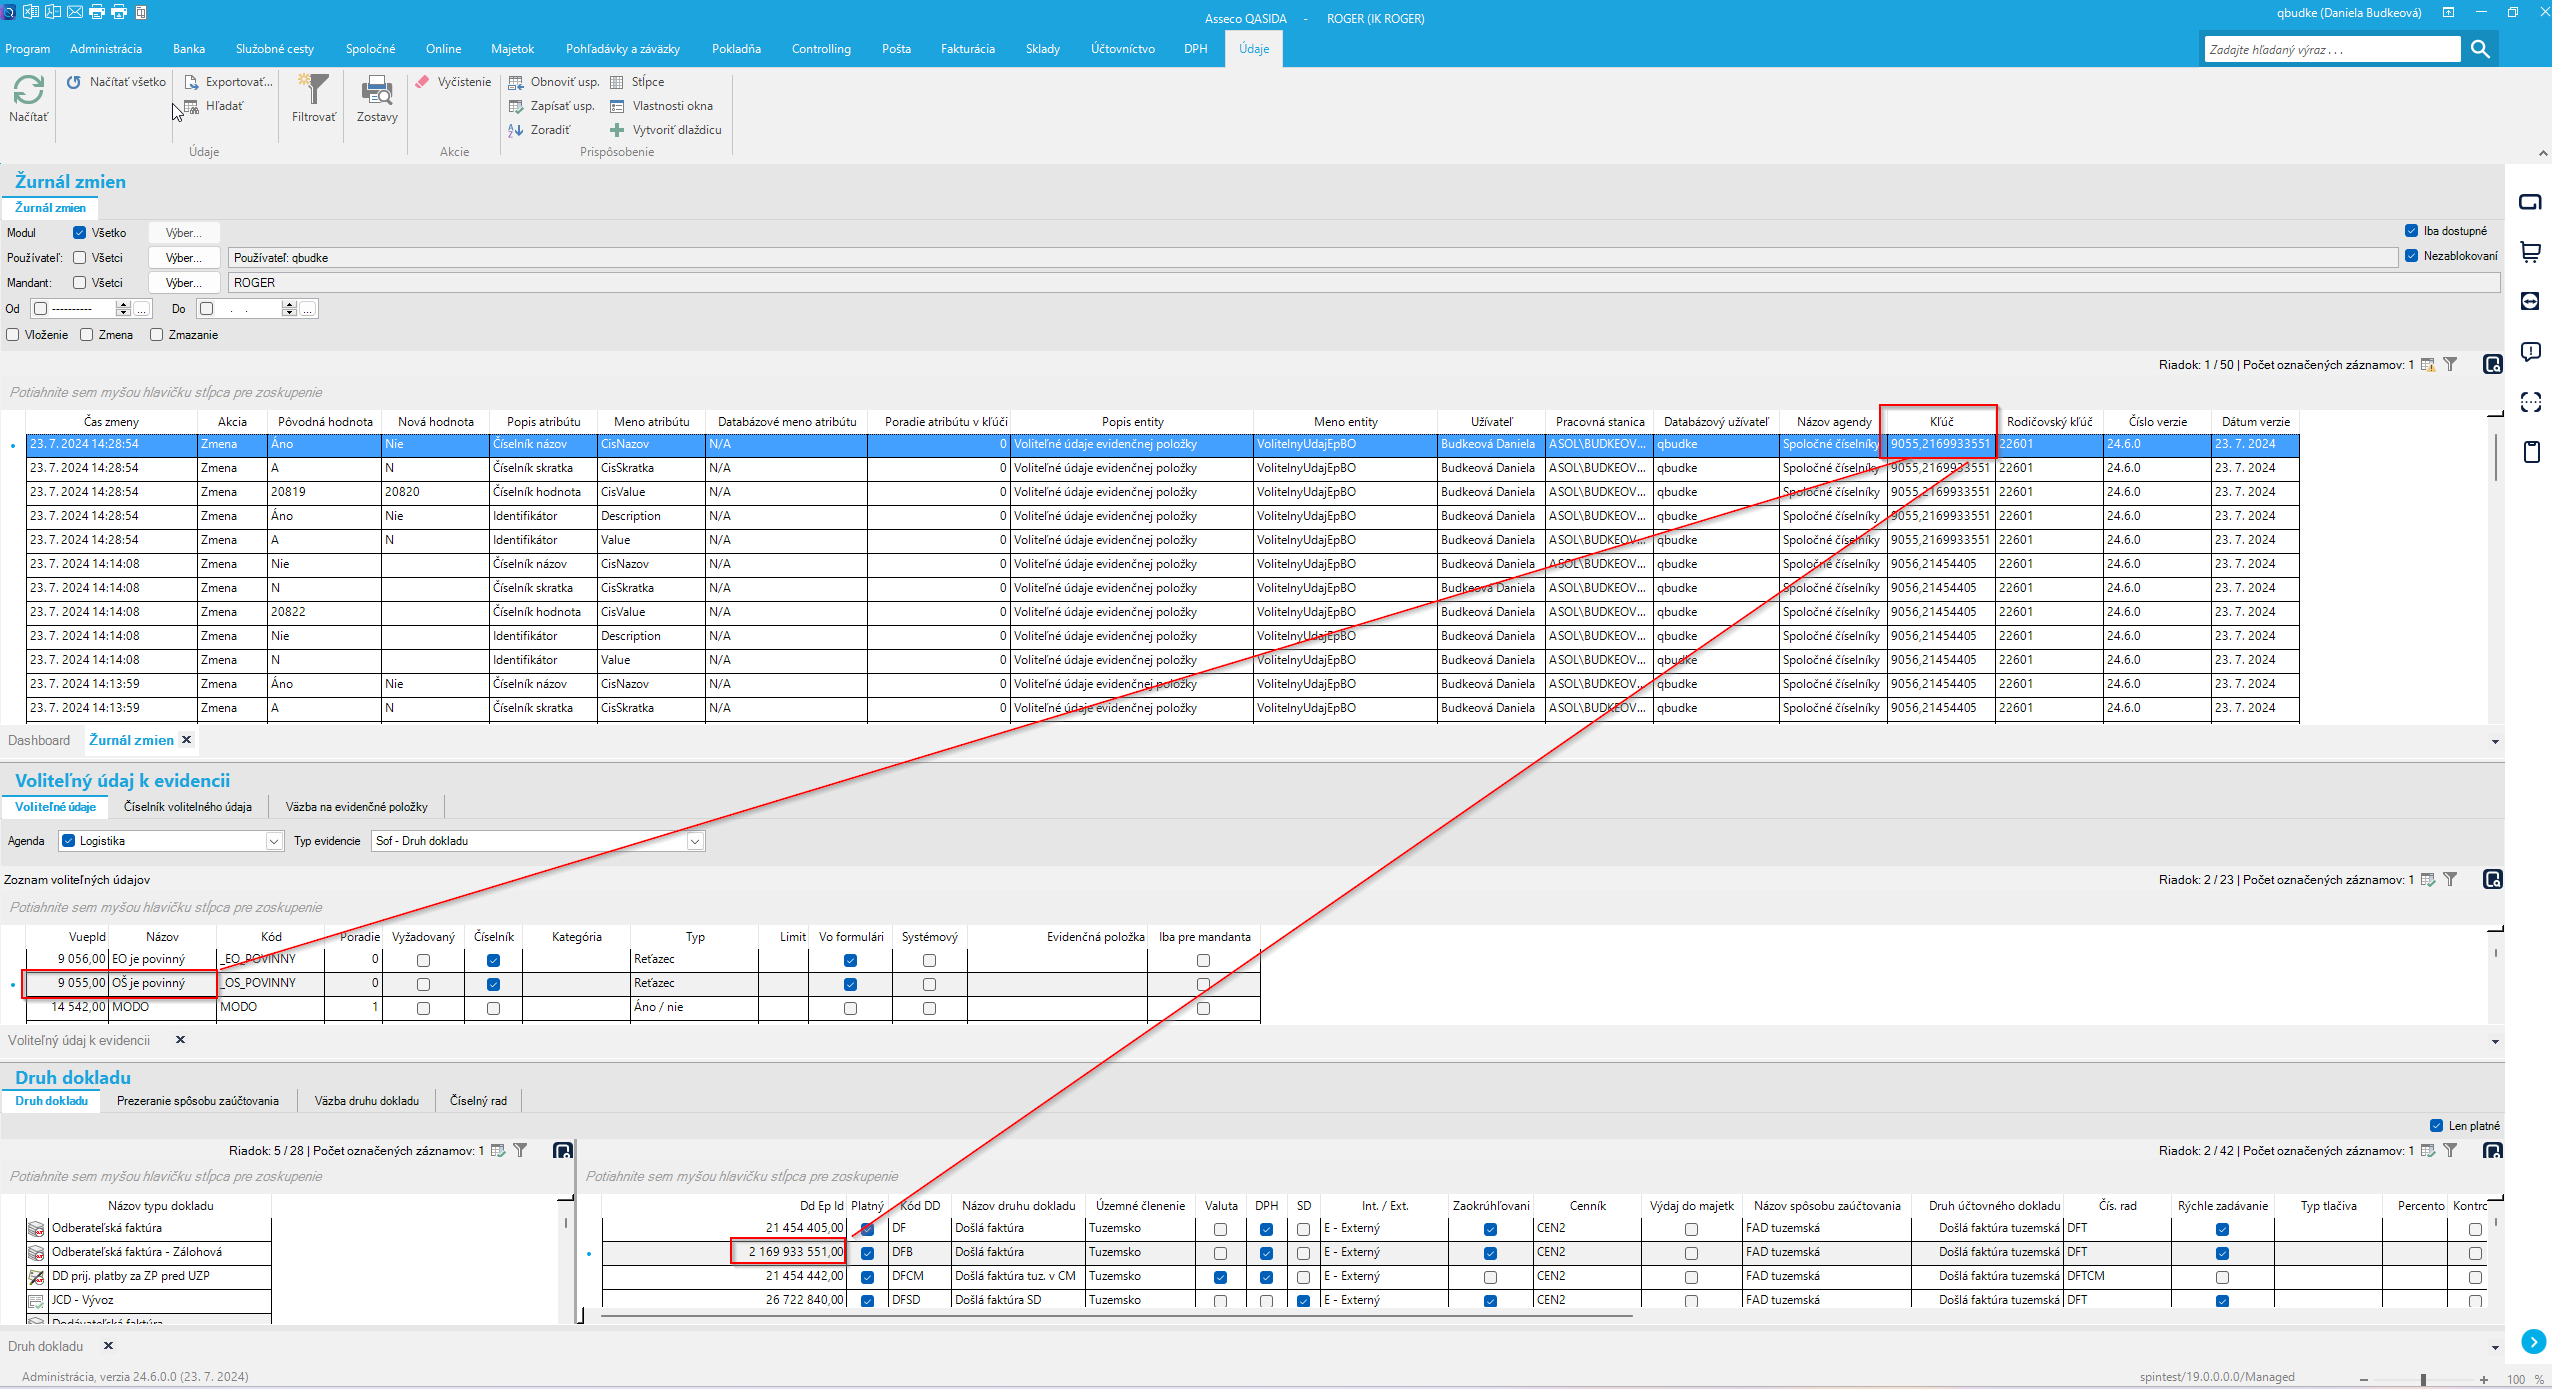
Task: Click Vytvoriť dlaždicu plus item
Action: 666,130
